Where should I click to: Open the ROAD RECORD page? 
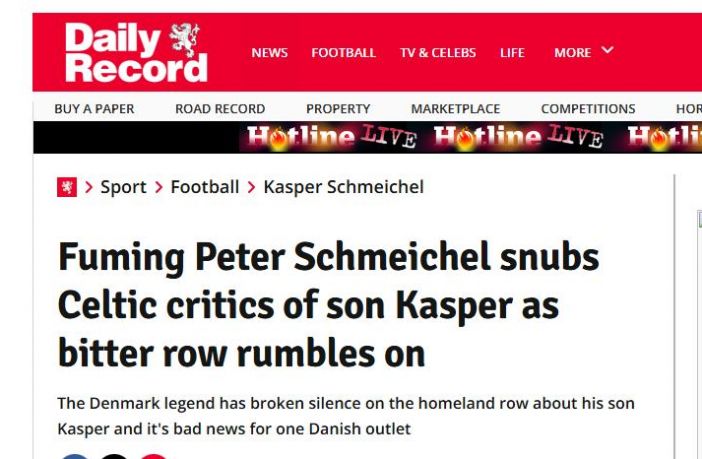pyautogui.click(x=220, y=109)
